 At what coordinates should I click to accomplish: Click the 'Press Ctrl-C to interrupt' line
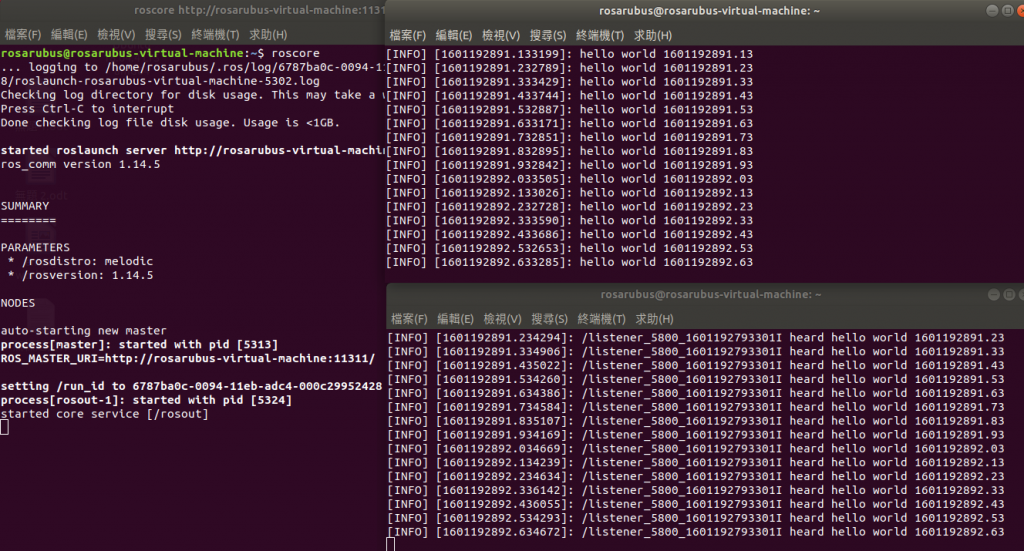point(88,108)
